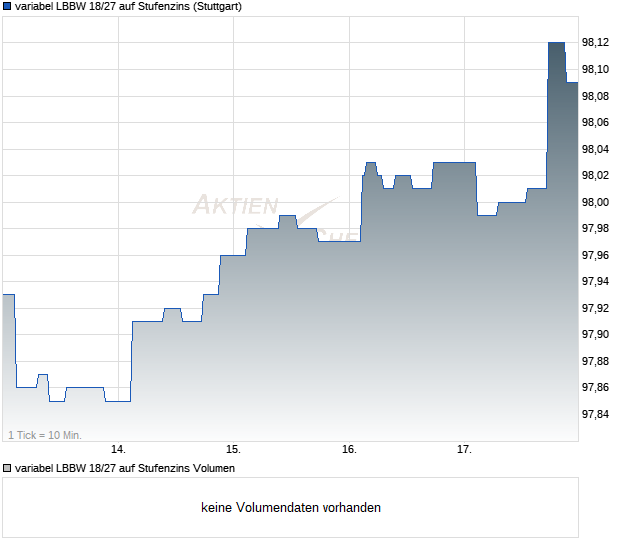Image resolution: width=620 pixels, height=546 pixels.
Task: Click the '14.' date label on the x-axis
Action: point(118,449)
